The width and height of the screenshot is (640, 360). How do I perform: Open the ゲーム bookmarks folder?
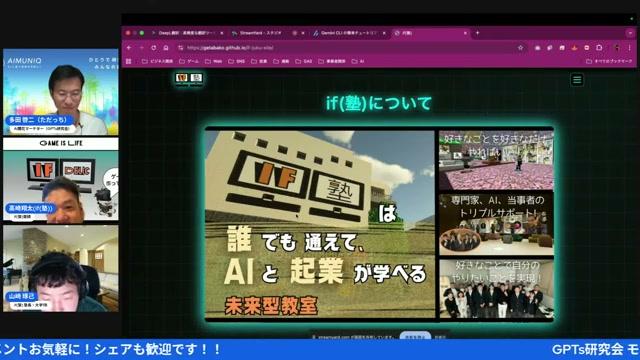point(189,61)
